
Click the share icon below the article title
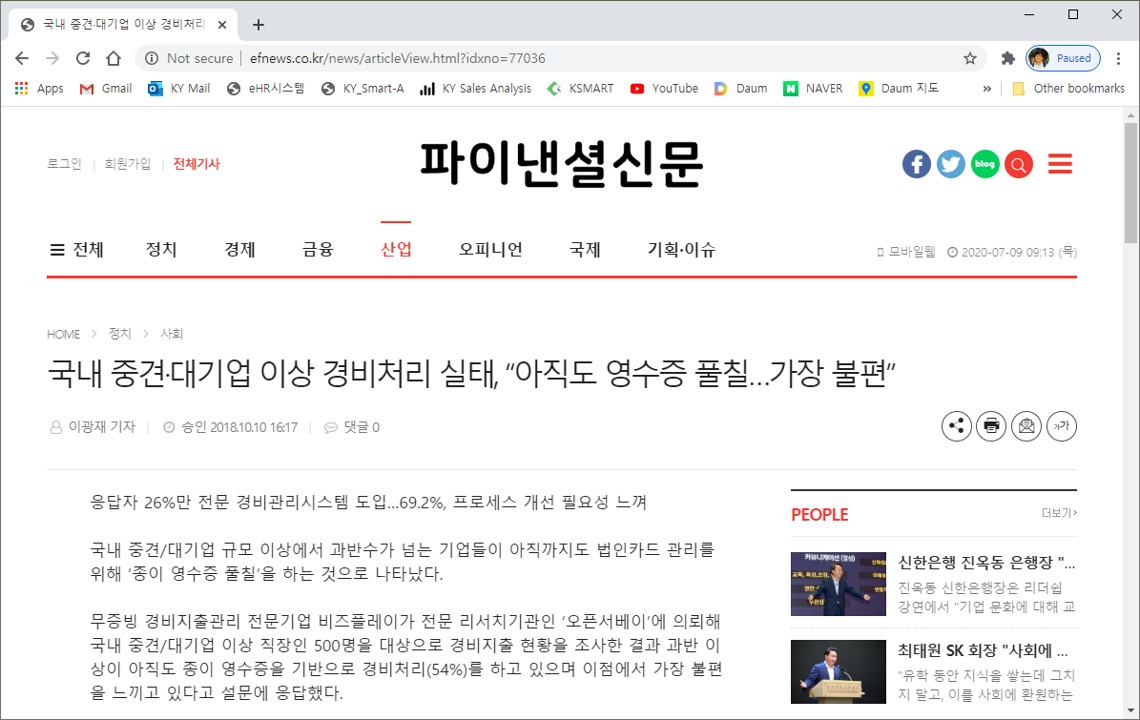point(956,426)
